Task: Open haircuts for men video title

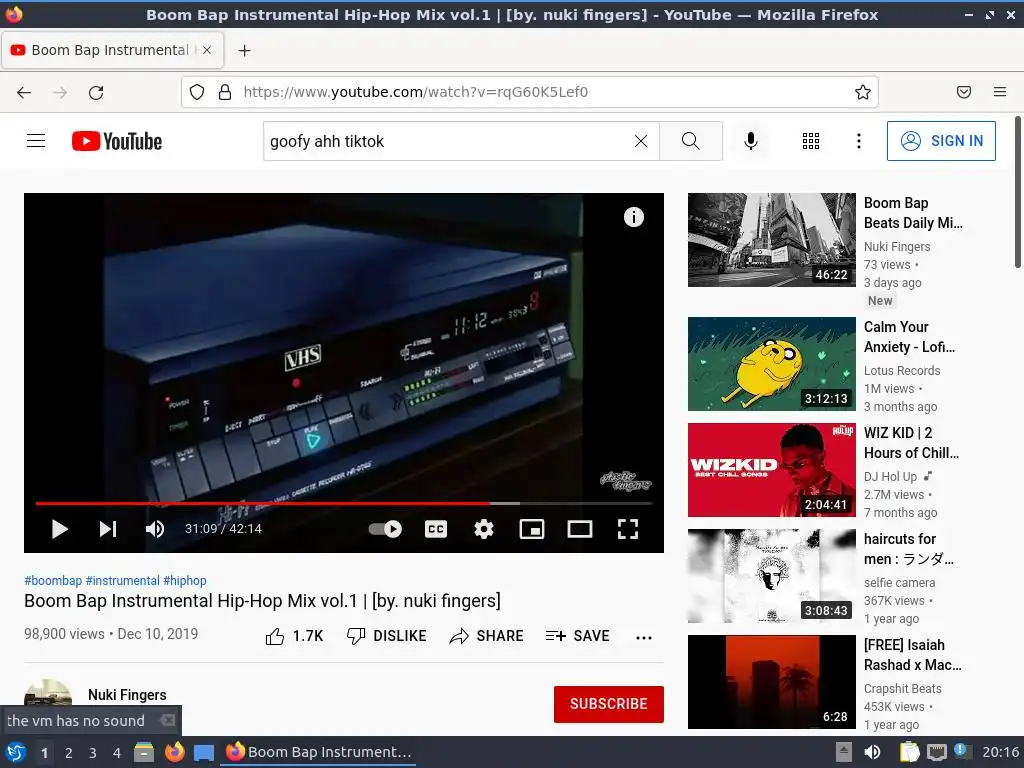Action: pos(908,549)
